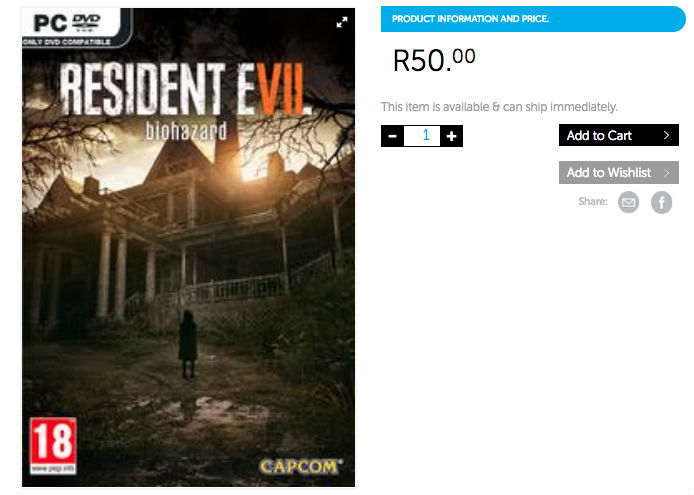Click the item availability shipping message

click(x=499, y=107)
